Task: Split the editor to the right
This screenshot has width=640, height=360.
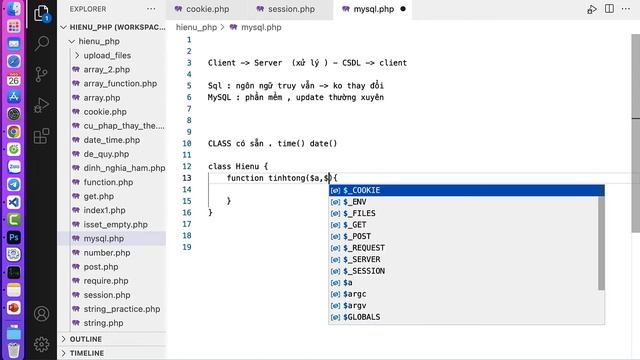Action: [x=609, y=9]
